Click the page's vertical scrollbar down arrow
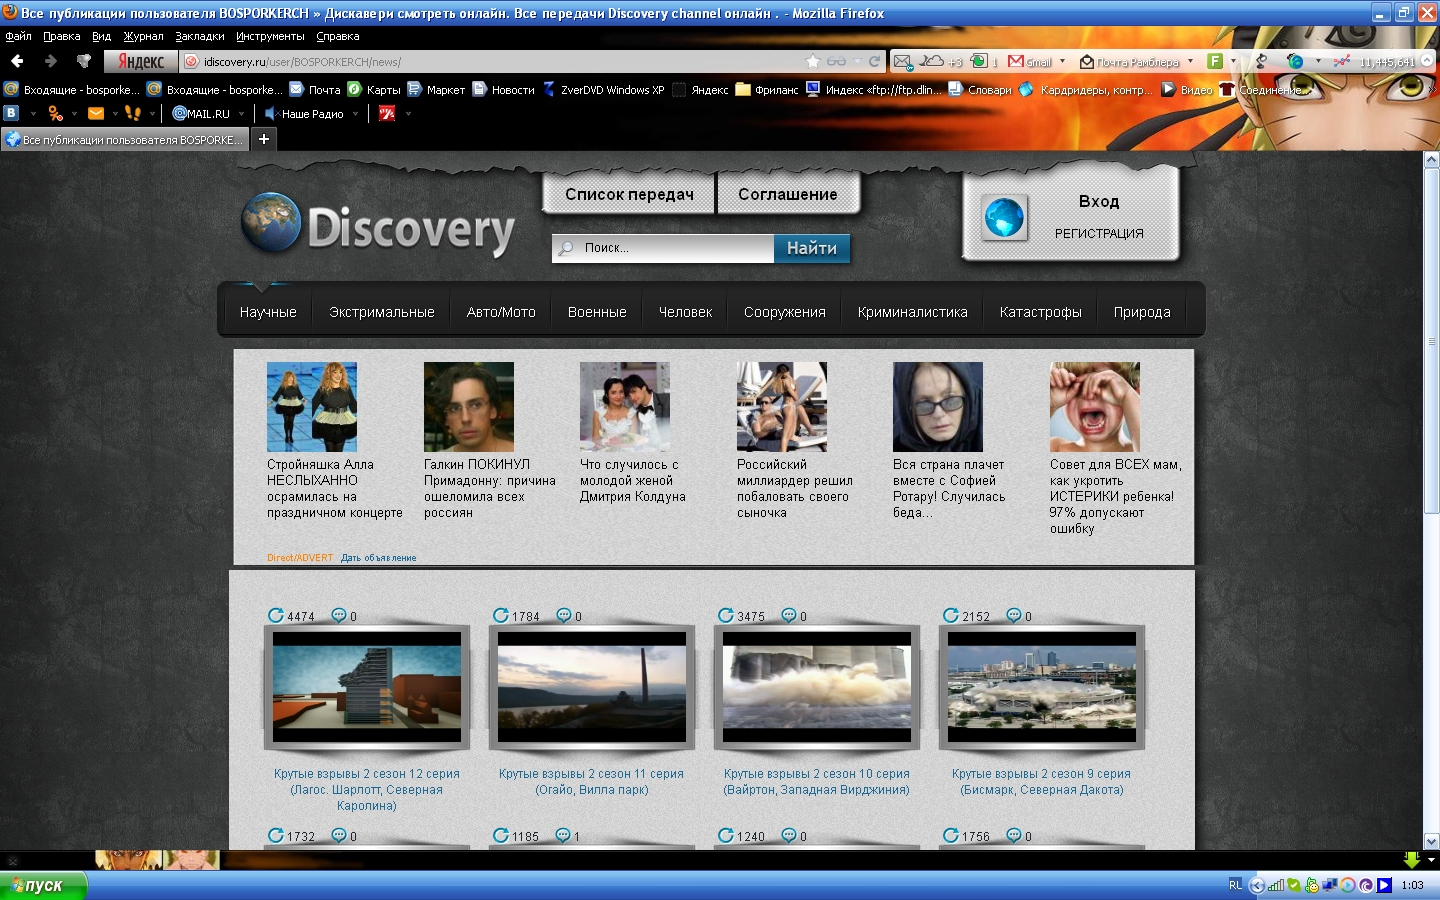 tap(1431, 841)
